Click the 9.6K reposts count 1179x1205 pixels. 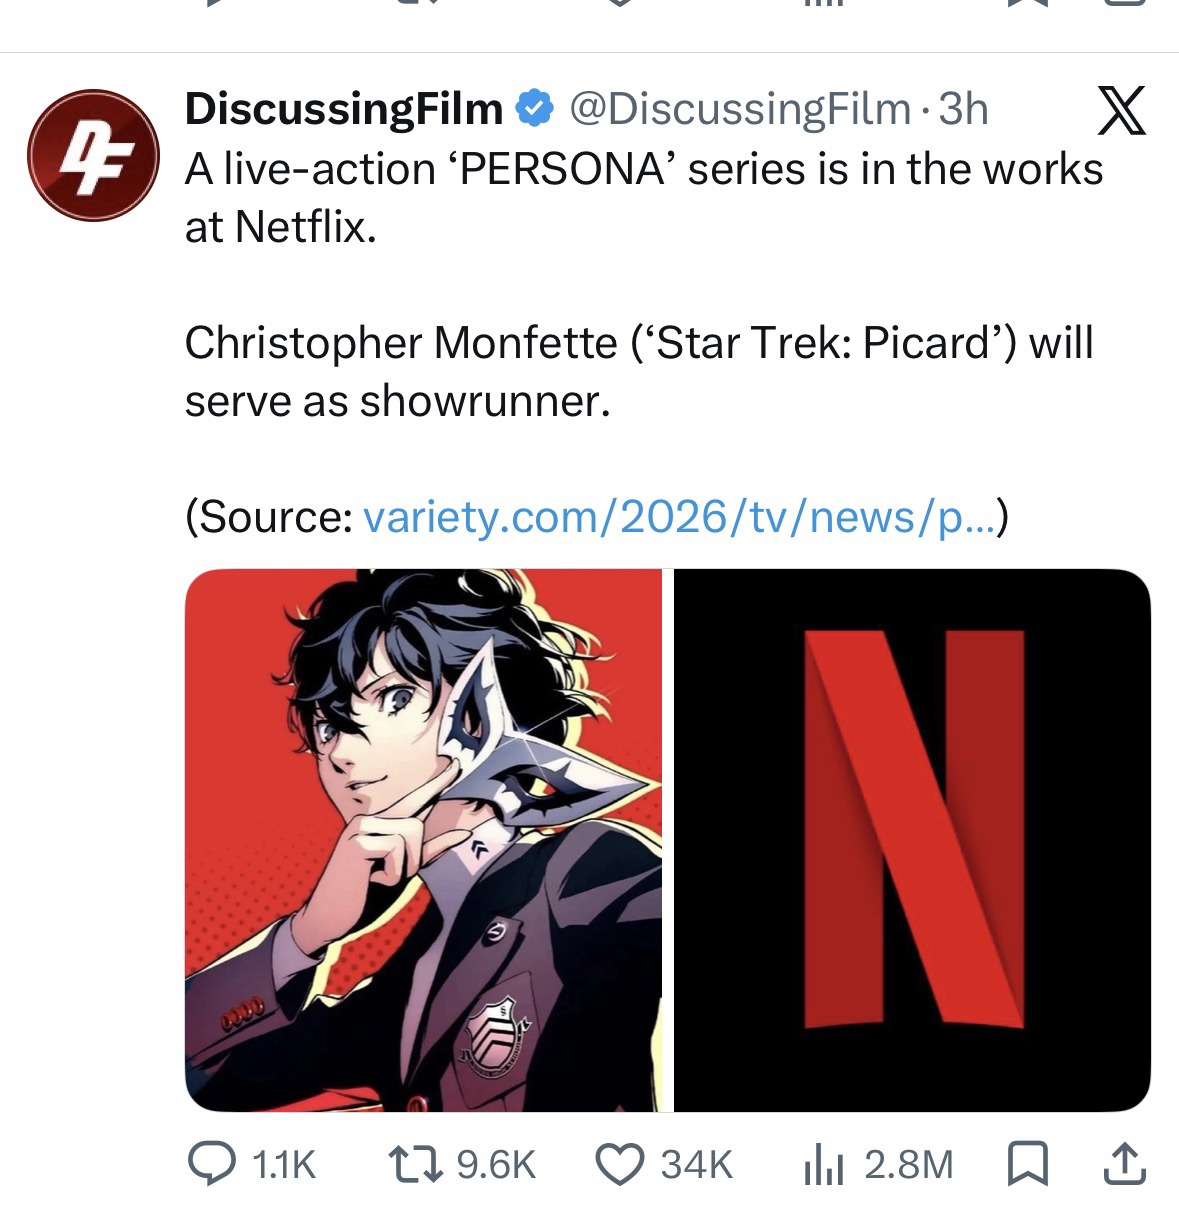(496, 1165)
